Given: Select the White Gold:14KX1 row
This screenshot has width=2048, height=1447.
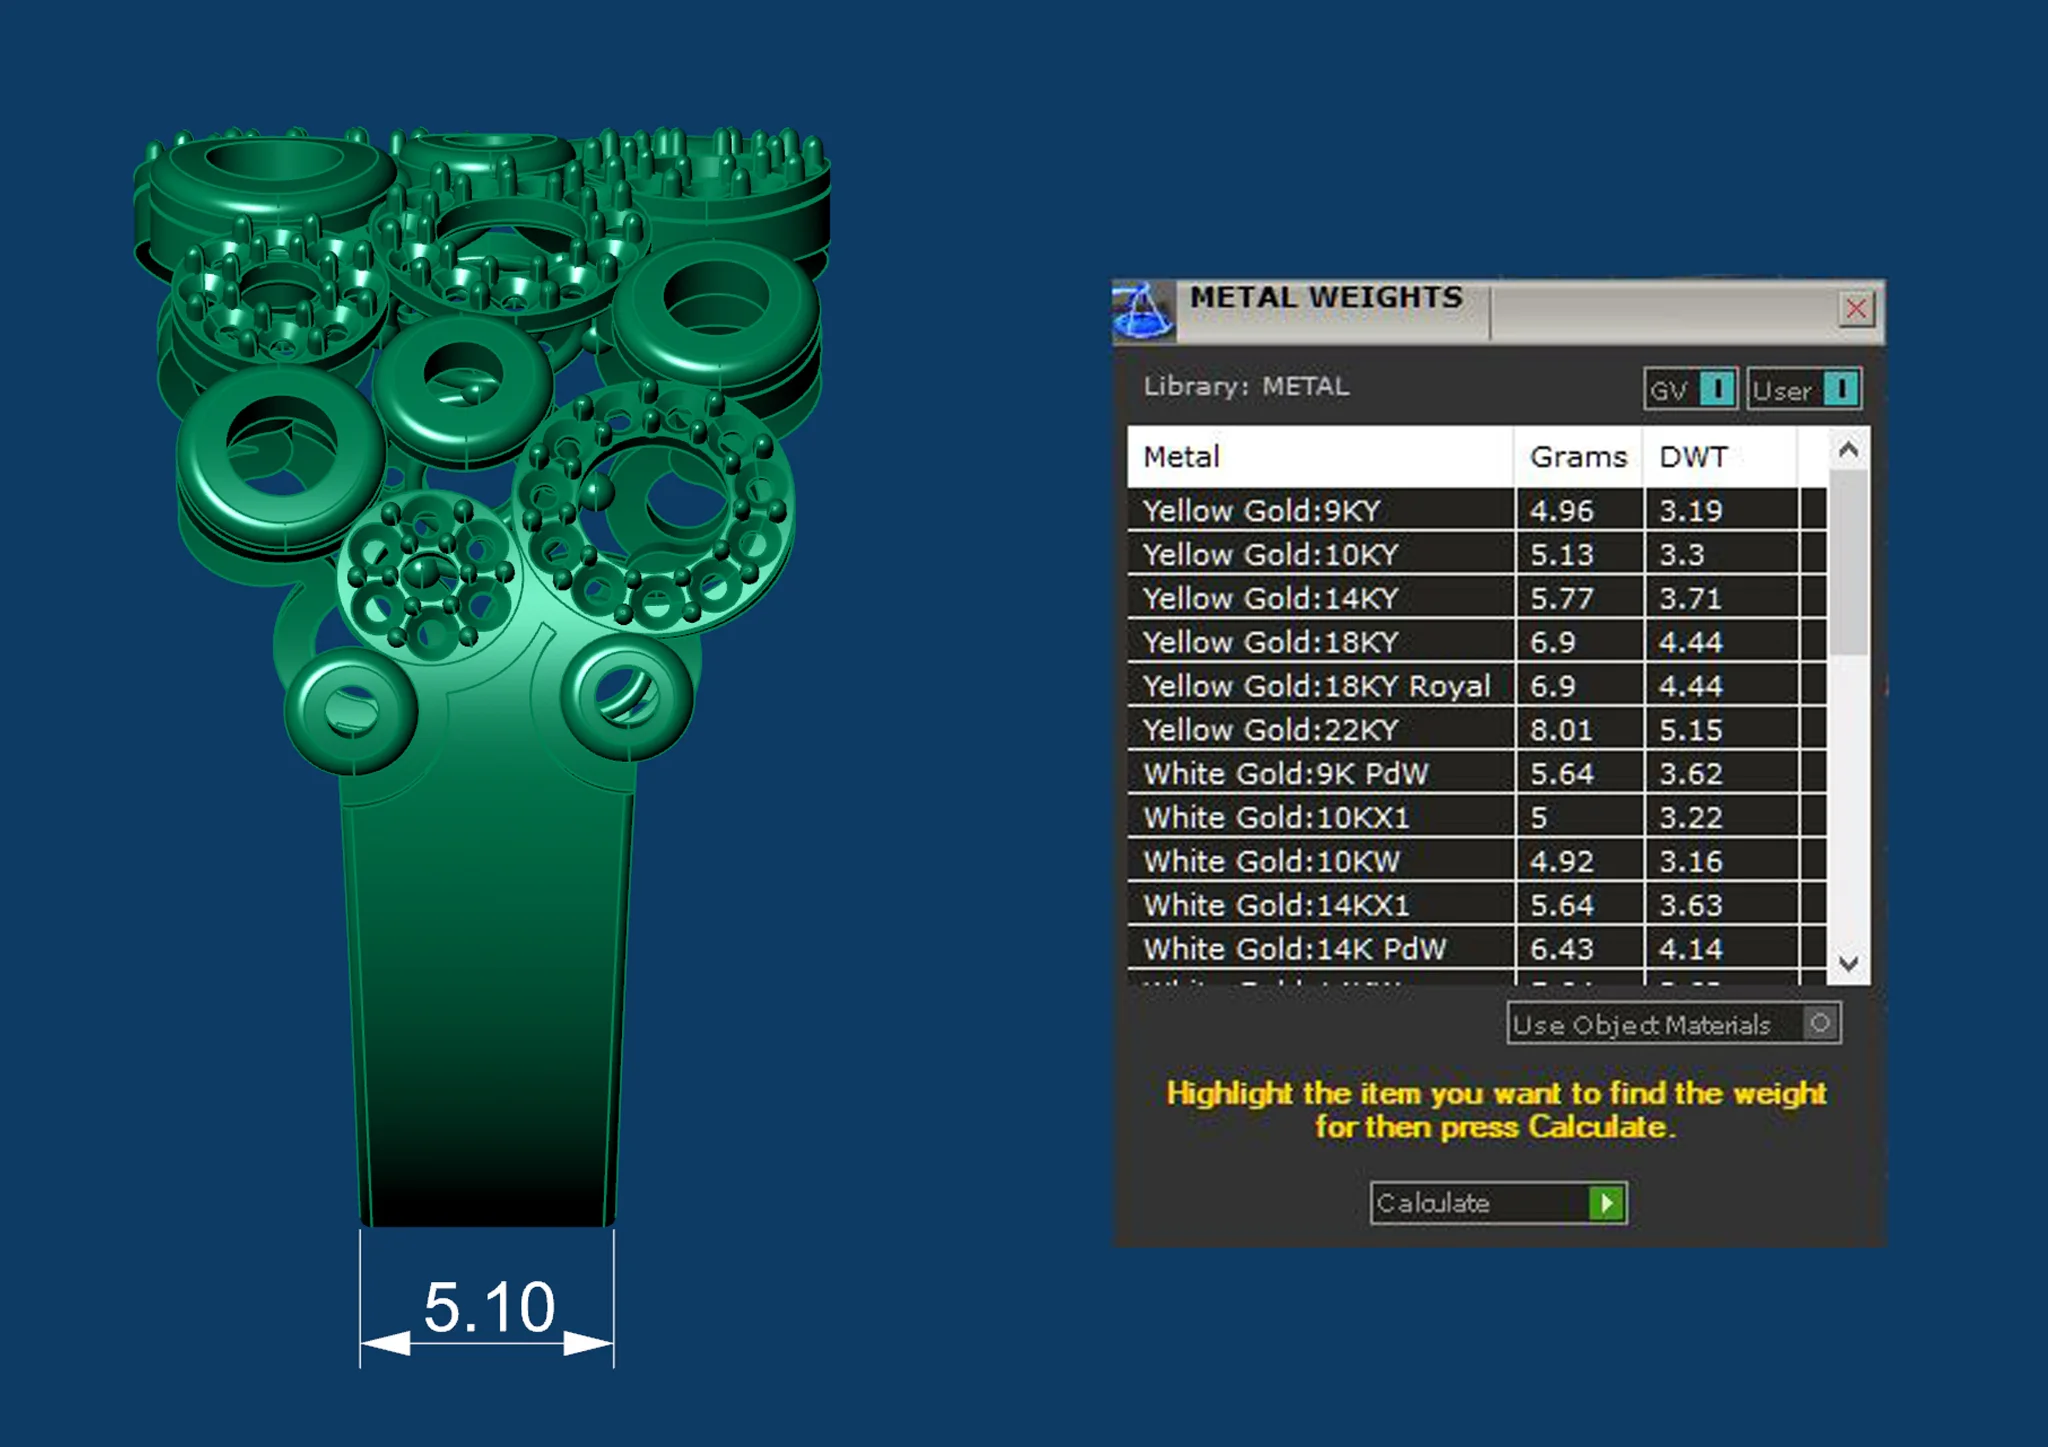Looking at the screenshot, I should point(1477,905).
